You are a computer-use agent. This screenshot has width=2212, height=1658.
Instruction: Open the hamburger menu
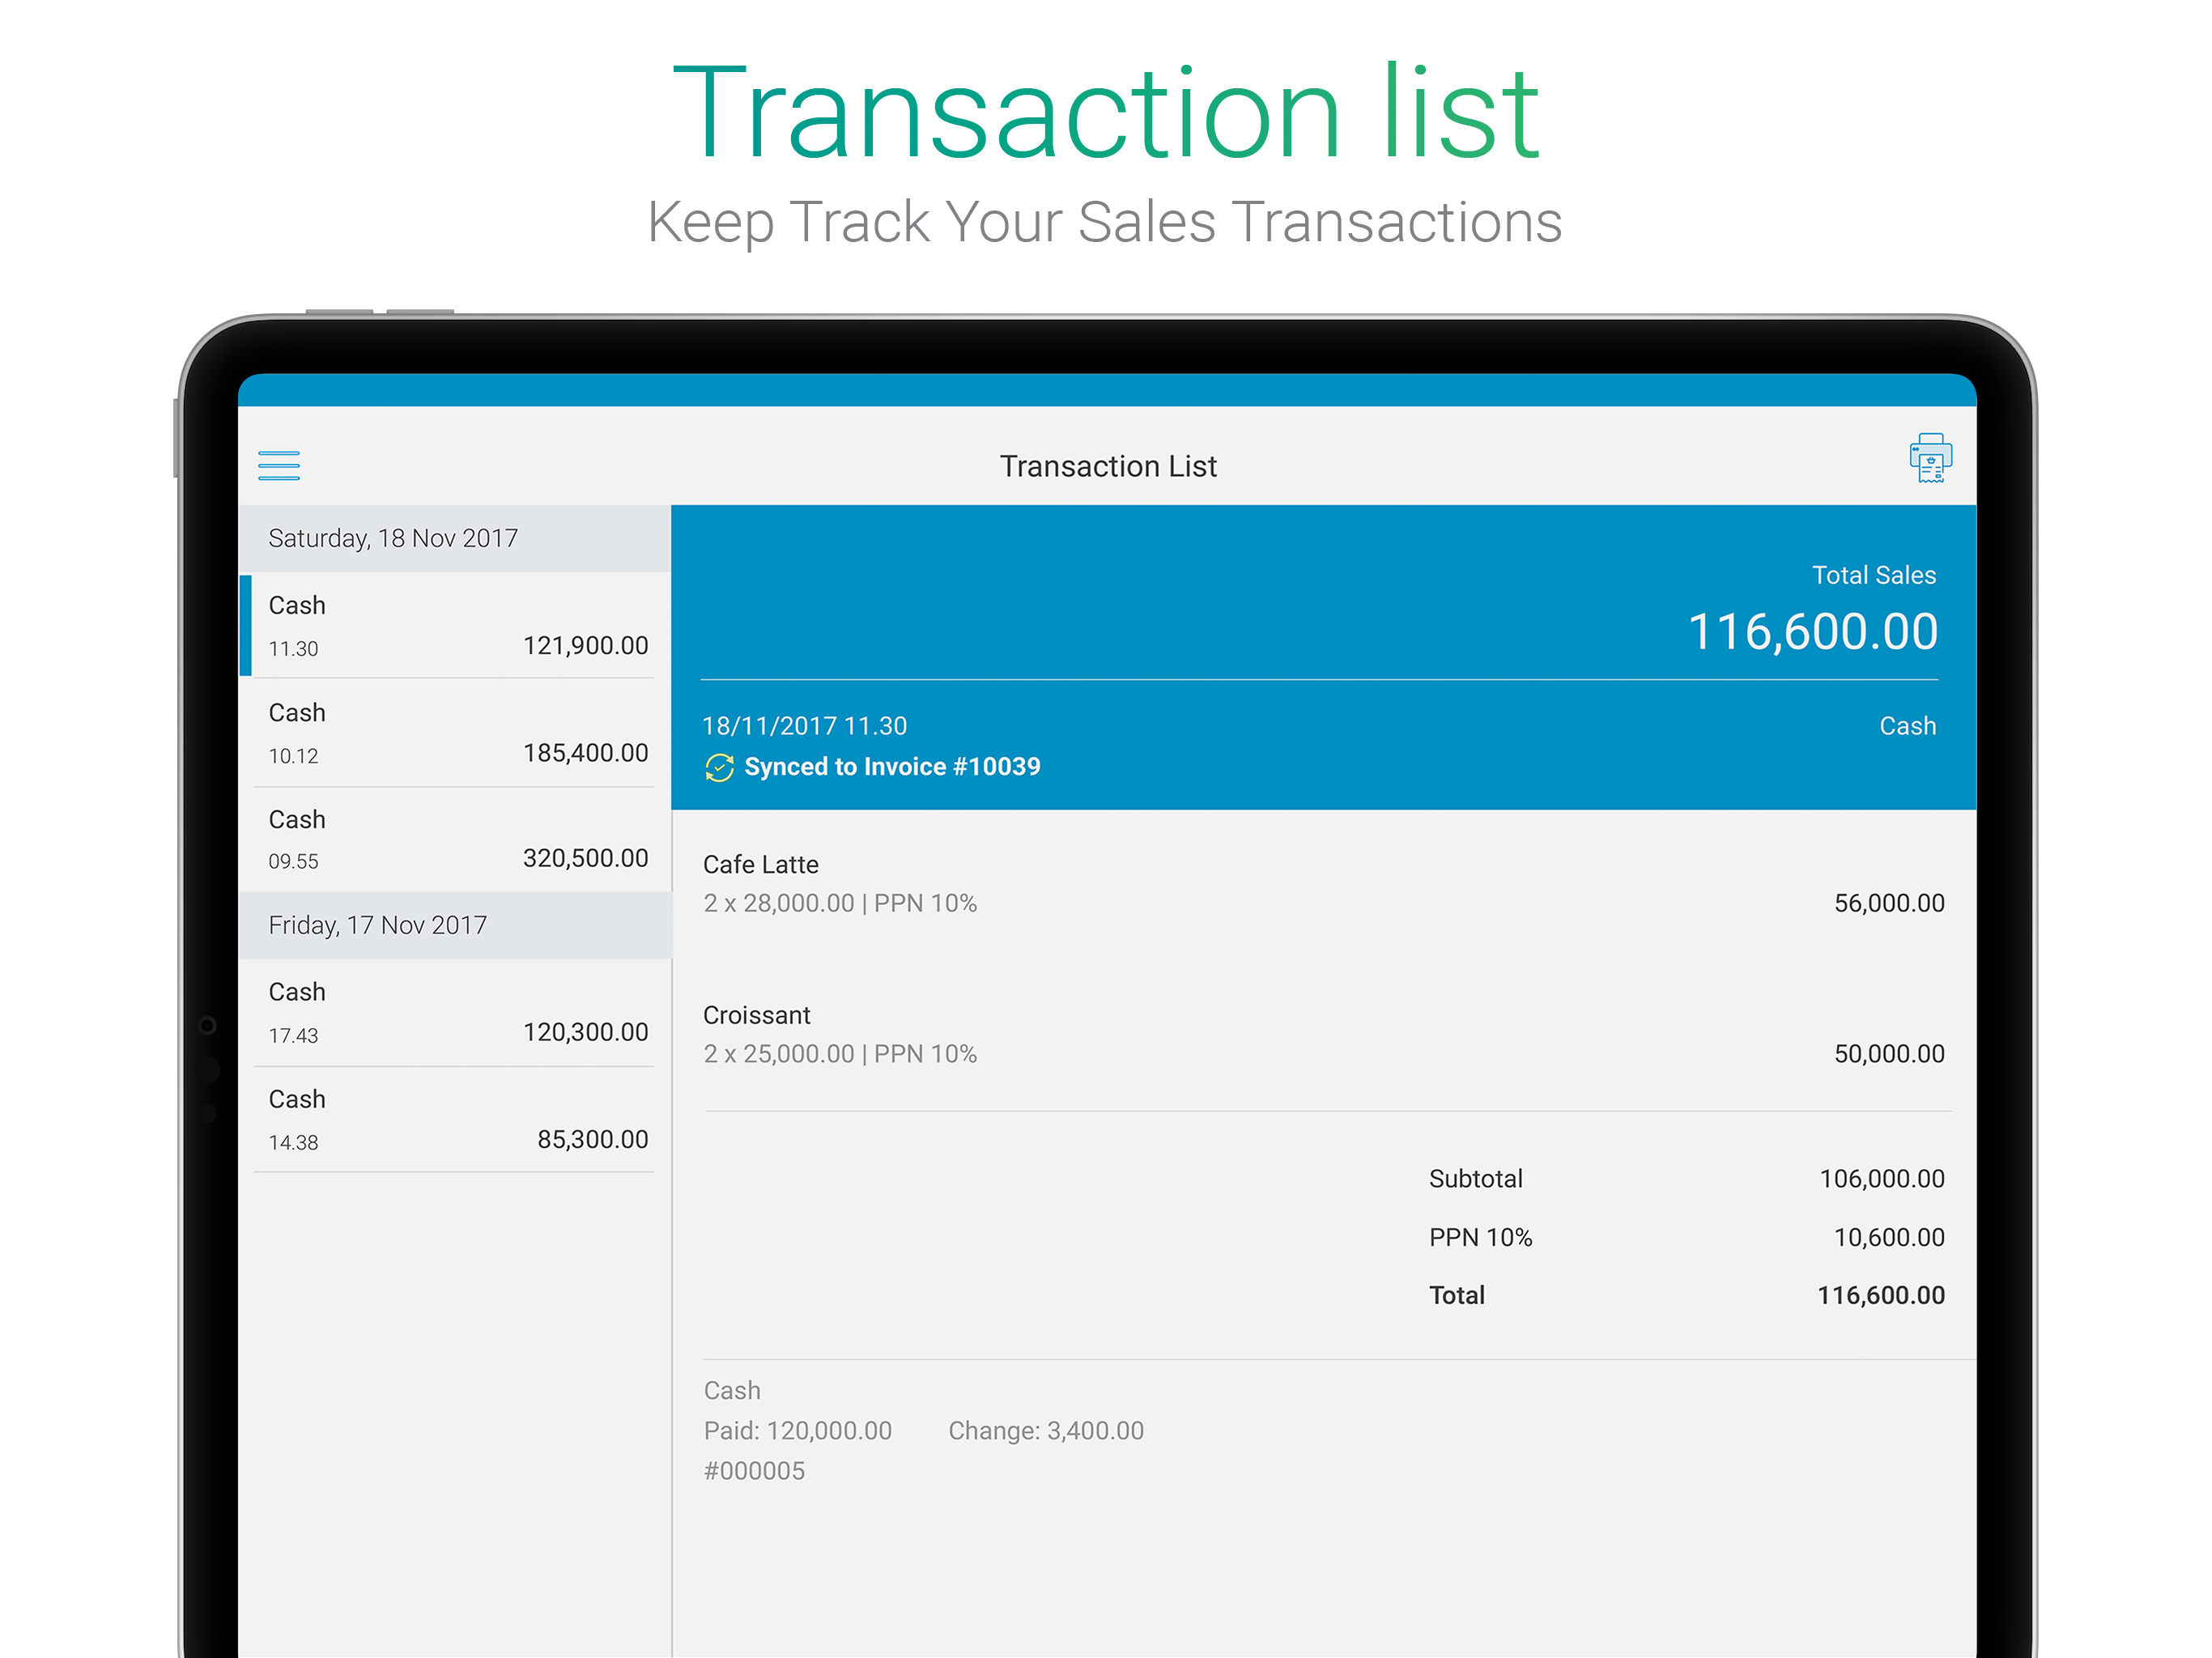(278, 465)
